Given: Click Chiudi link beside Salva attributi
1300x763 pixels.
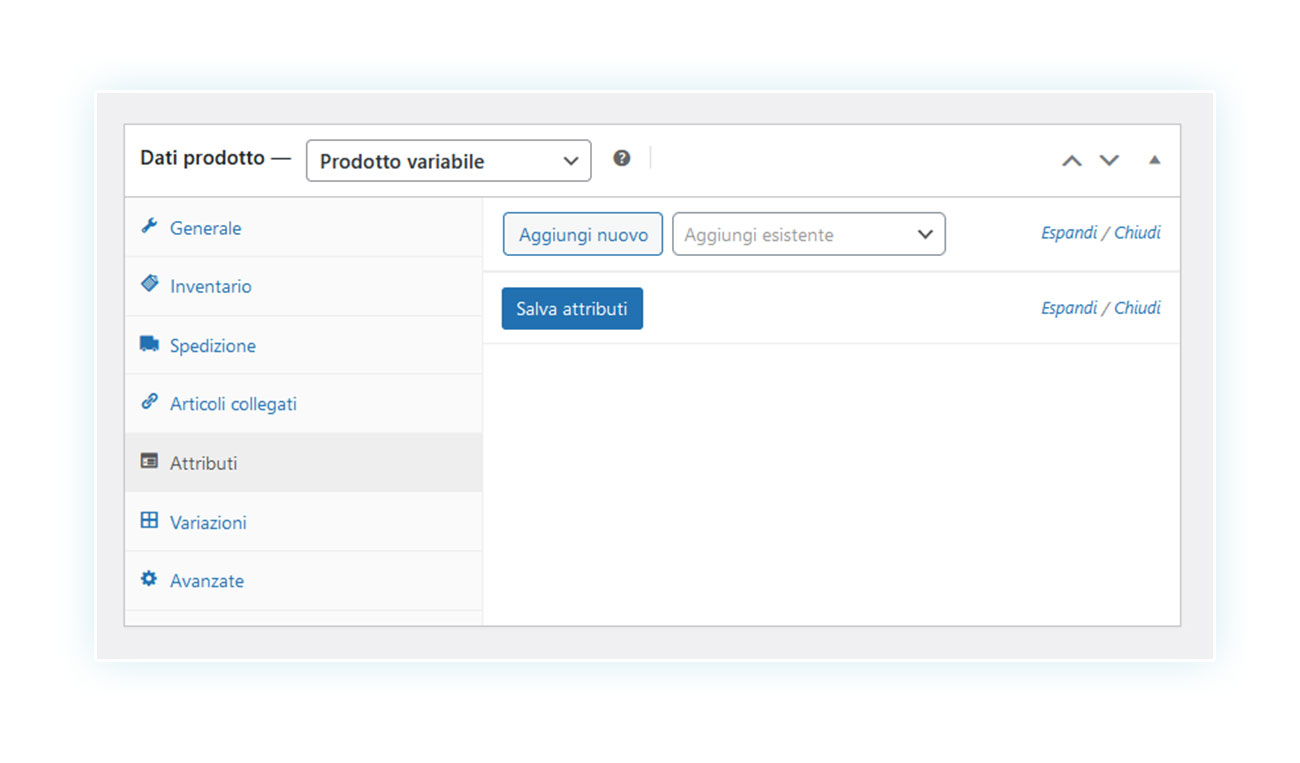Looking at the screenshot, I should click(x=1138, y=307).
